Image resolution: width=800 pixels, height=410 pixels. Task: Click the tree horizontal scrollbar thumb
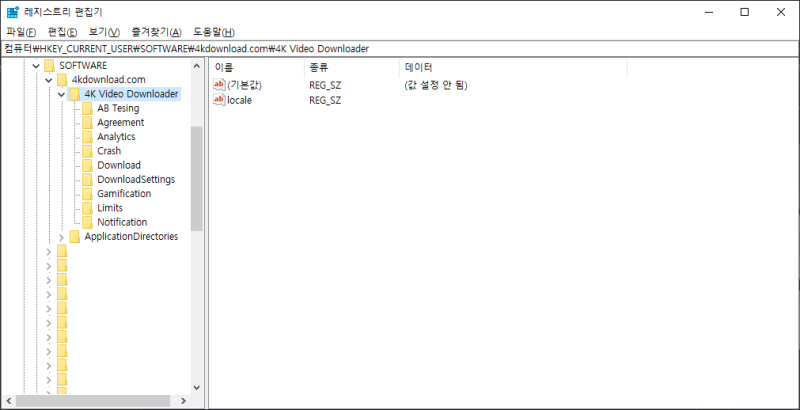[x=92, y=401]
